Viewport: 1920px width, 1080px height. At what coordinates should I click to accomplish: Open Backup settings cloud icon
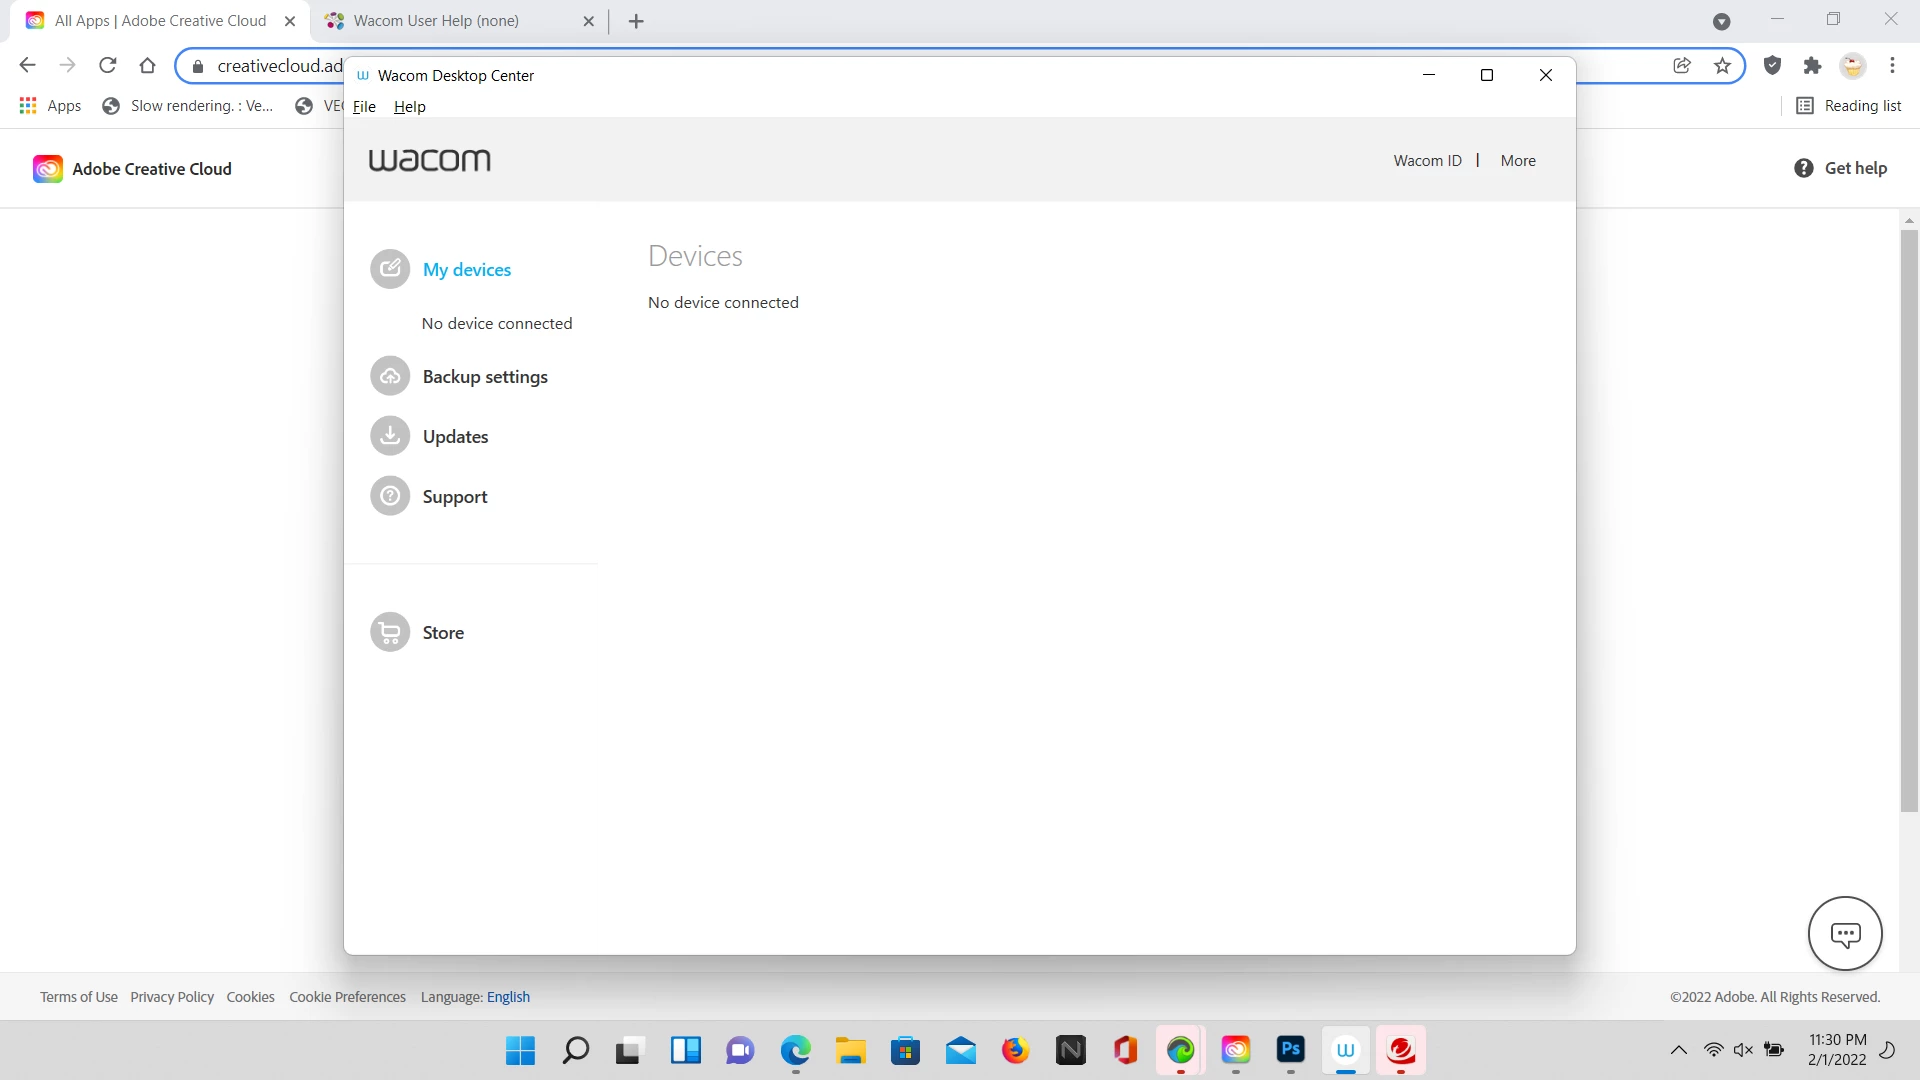coord(390,377)
